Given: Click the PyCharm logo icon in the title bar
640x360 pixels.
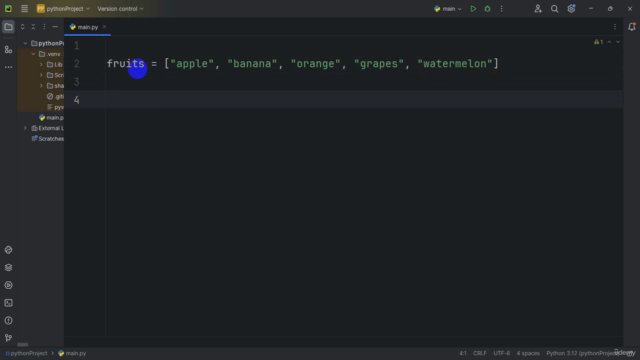Looking at the screenshot, I should tap(8, 9).
